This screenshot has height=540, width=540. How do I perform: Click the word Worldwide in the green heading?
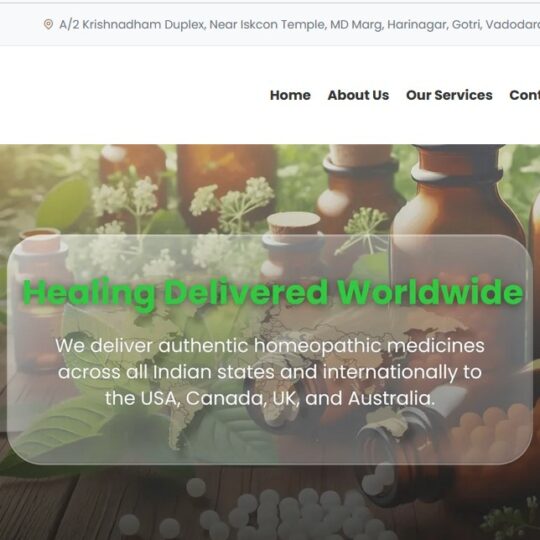click(x=430, y=291)
